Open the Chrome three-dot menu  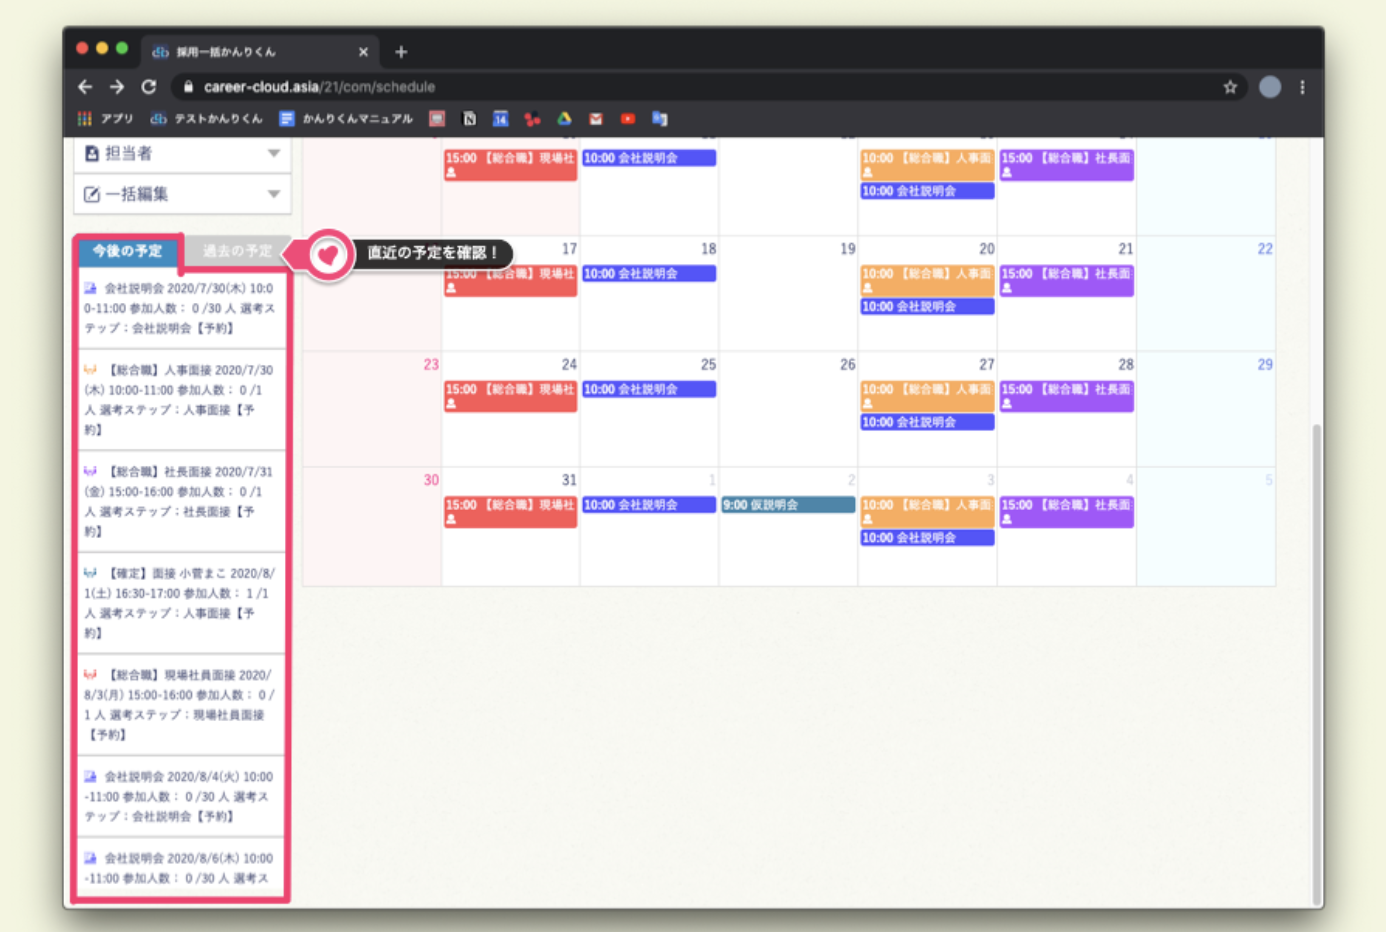pyautogui.click(x=1302, y=87)
